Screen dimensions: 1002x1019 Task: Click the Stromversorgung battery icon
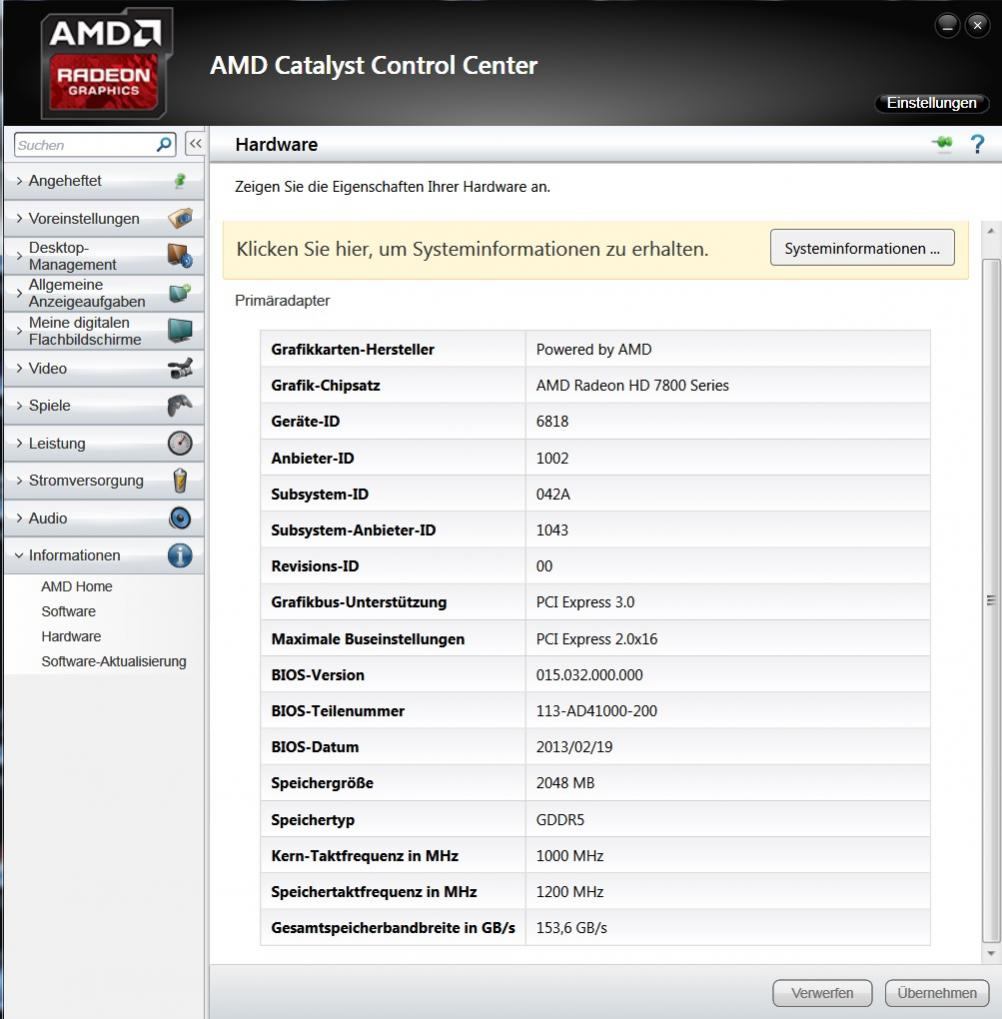[x=180, y=480]
